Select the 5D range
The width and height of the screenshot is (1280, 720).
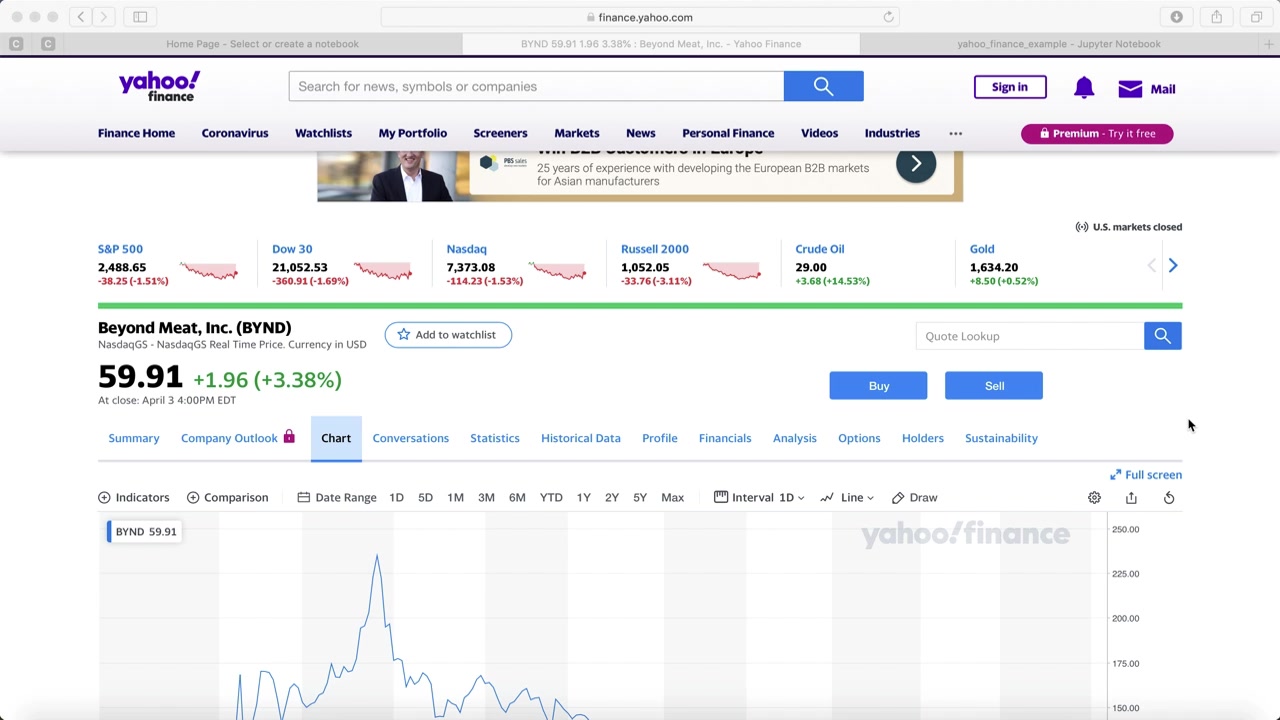pyautogui.click(x=425, y=497)
